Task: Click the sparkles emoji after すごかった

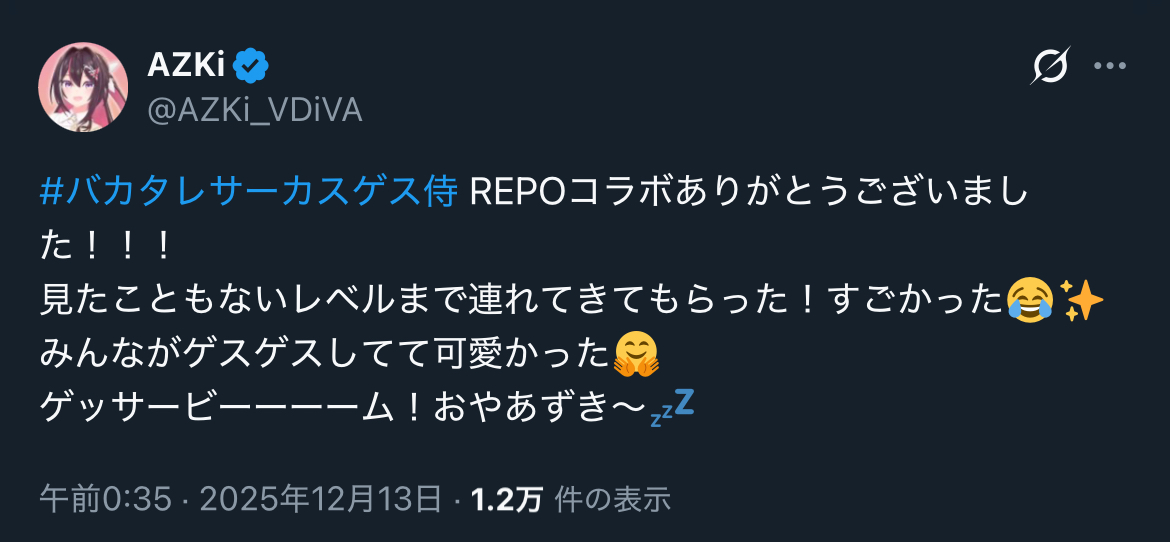Action: pyautogui.click(x=1081, y=300)
